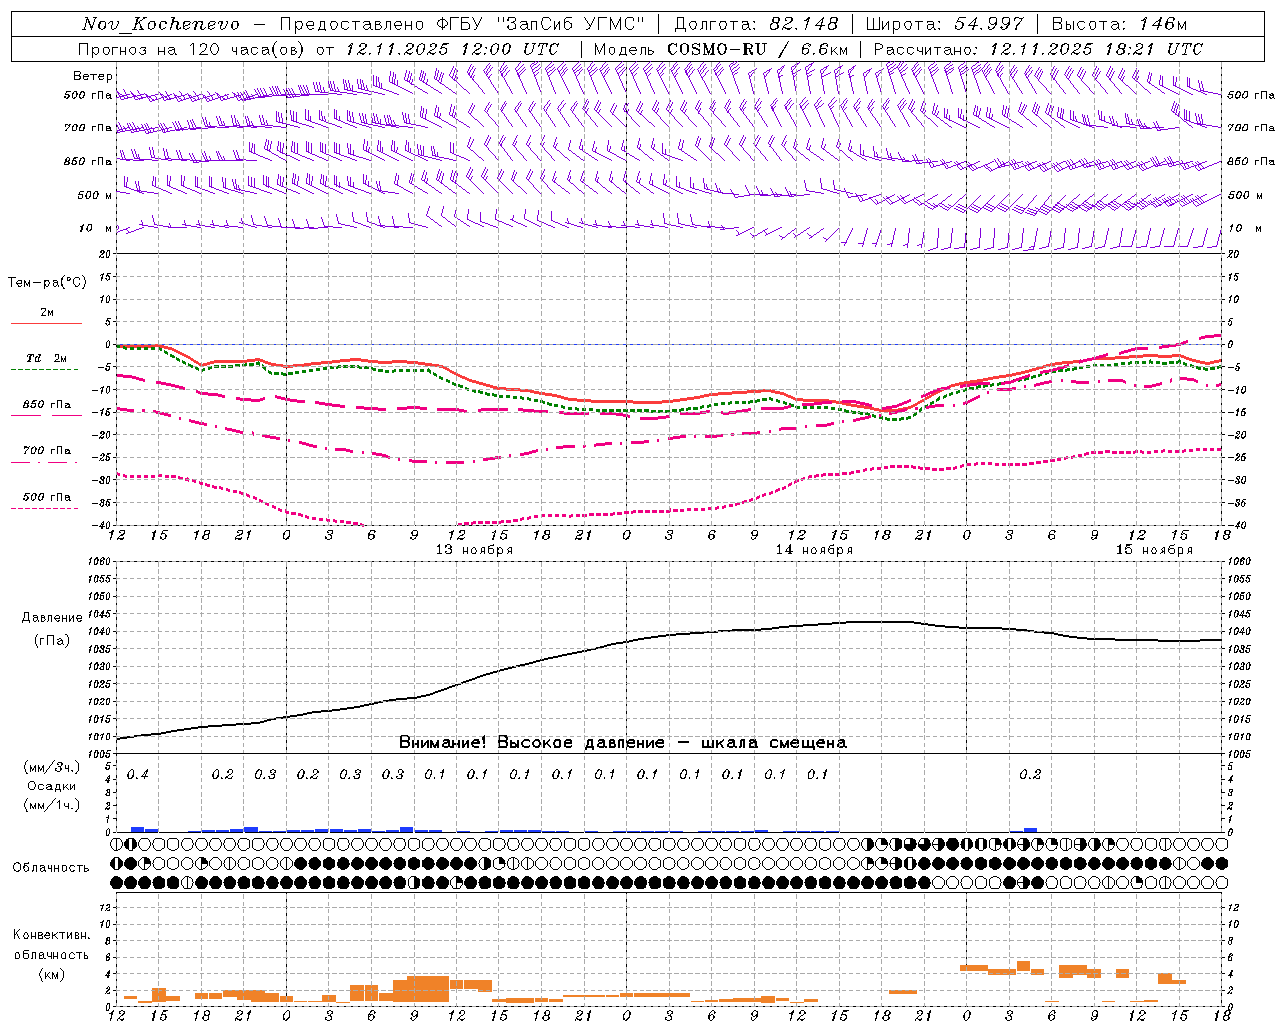This screenshot has height=1024, width=1280.
Task: Click the '2м' temperature legend entry
Action: coord(47,313)
